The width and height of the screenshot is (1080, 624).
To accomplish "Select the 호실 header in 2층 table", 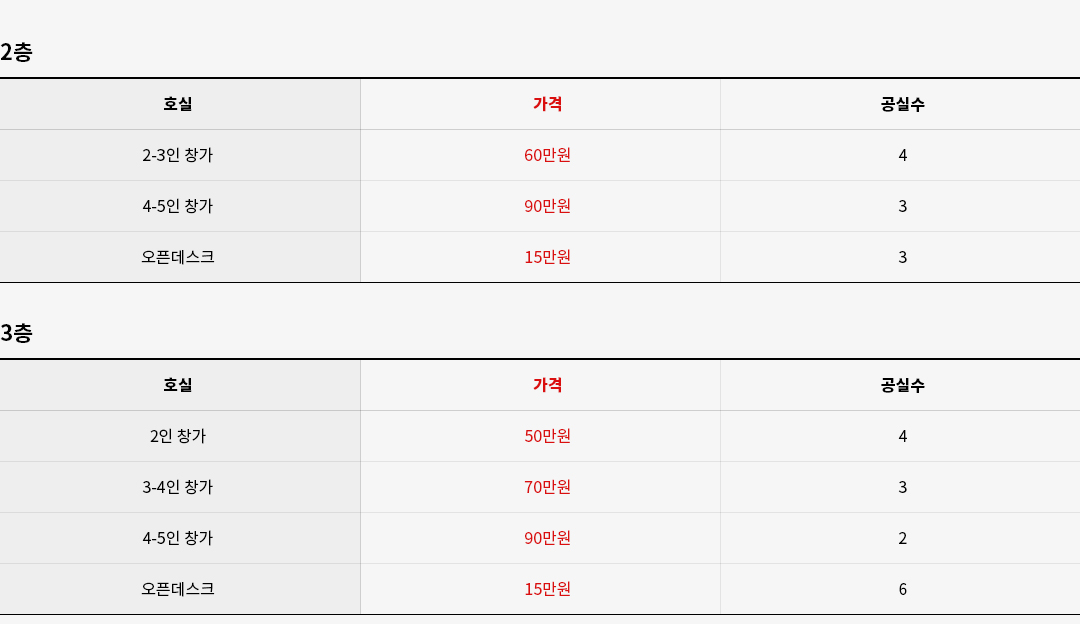I will (x=178, y=104).
